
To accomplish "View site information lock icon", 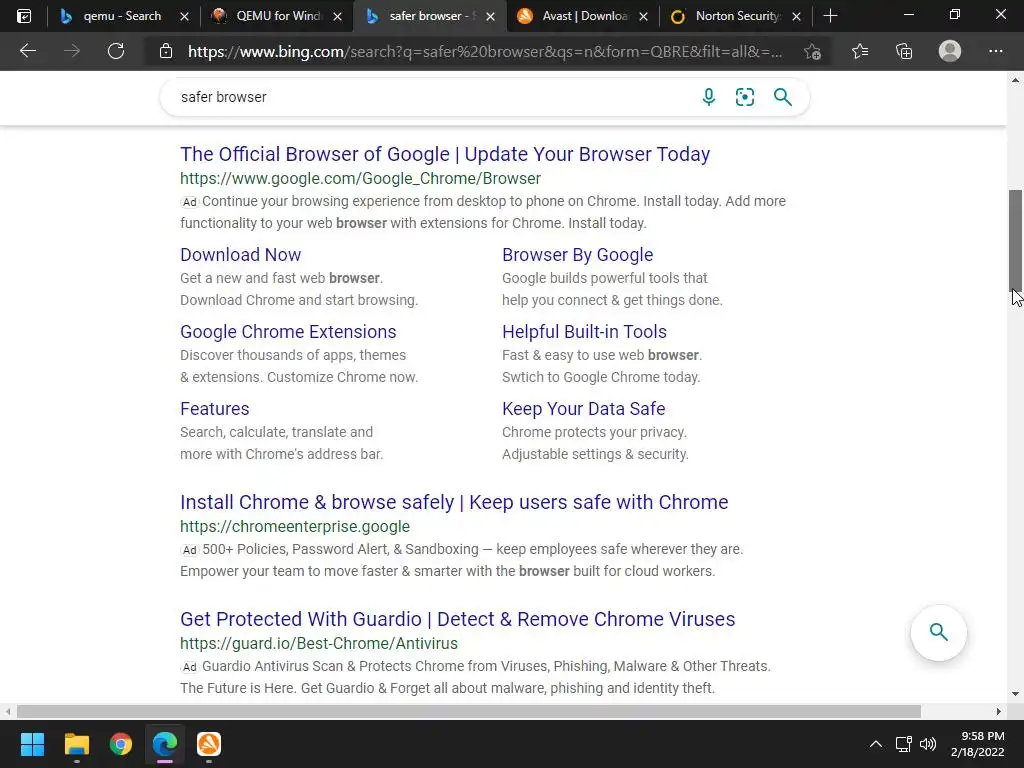I will click(x=166, y=51).
